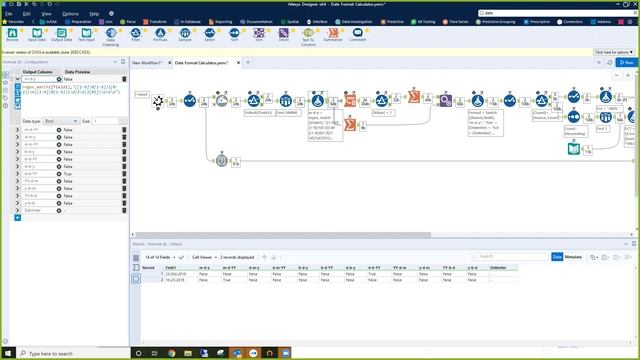Delete the m-d-y expression with trash icon

[124, 79]
